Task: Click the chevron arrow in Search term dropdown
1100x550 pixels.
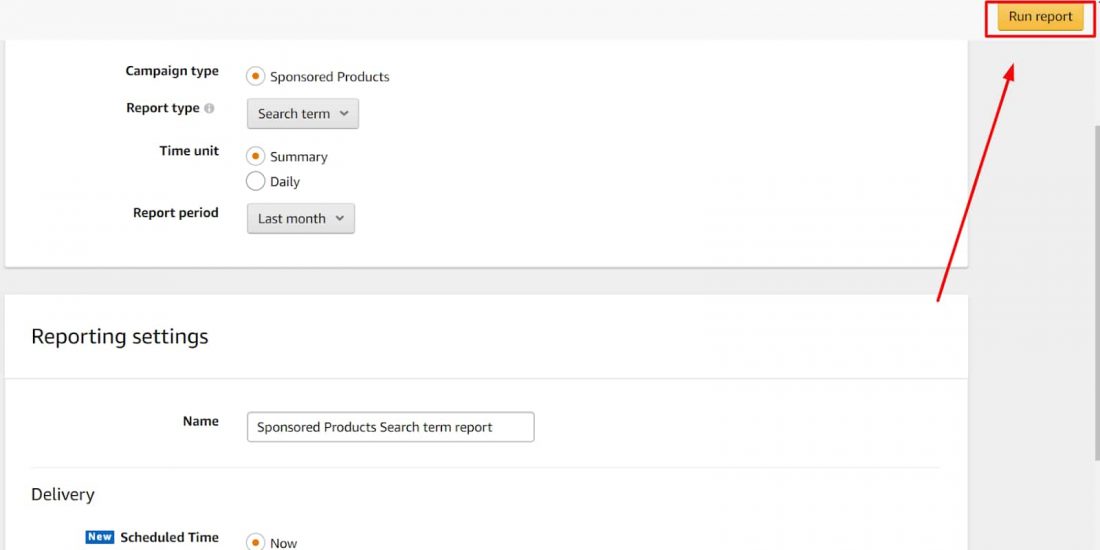Action: click(x=344, y=114)
